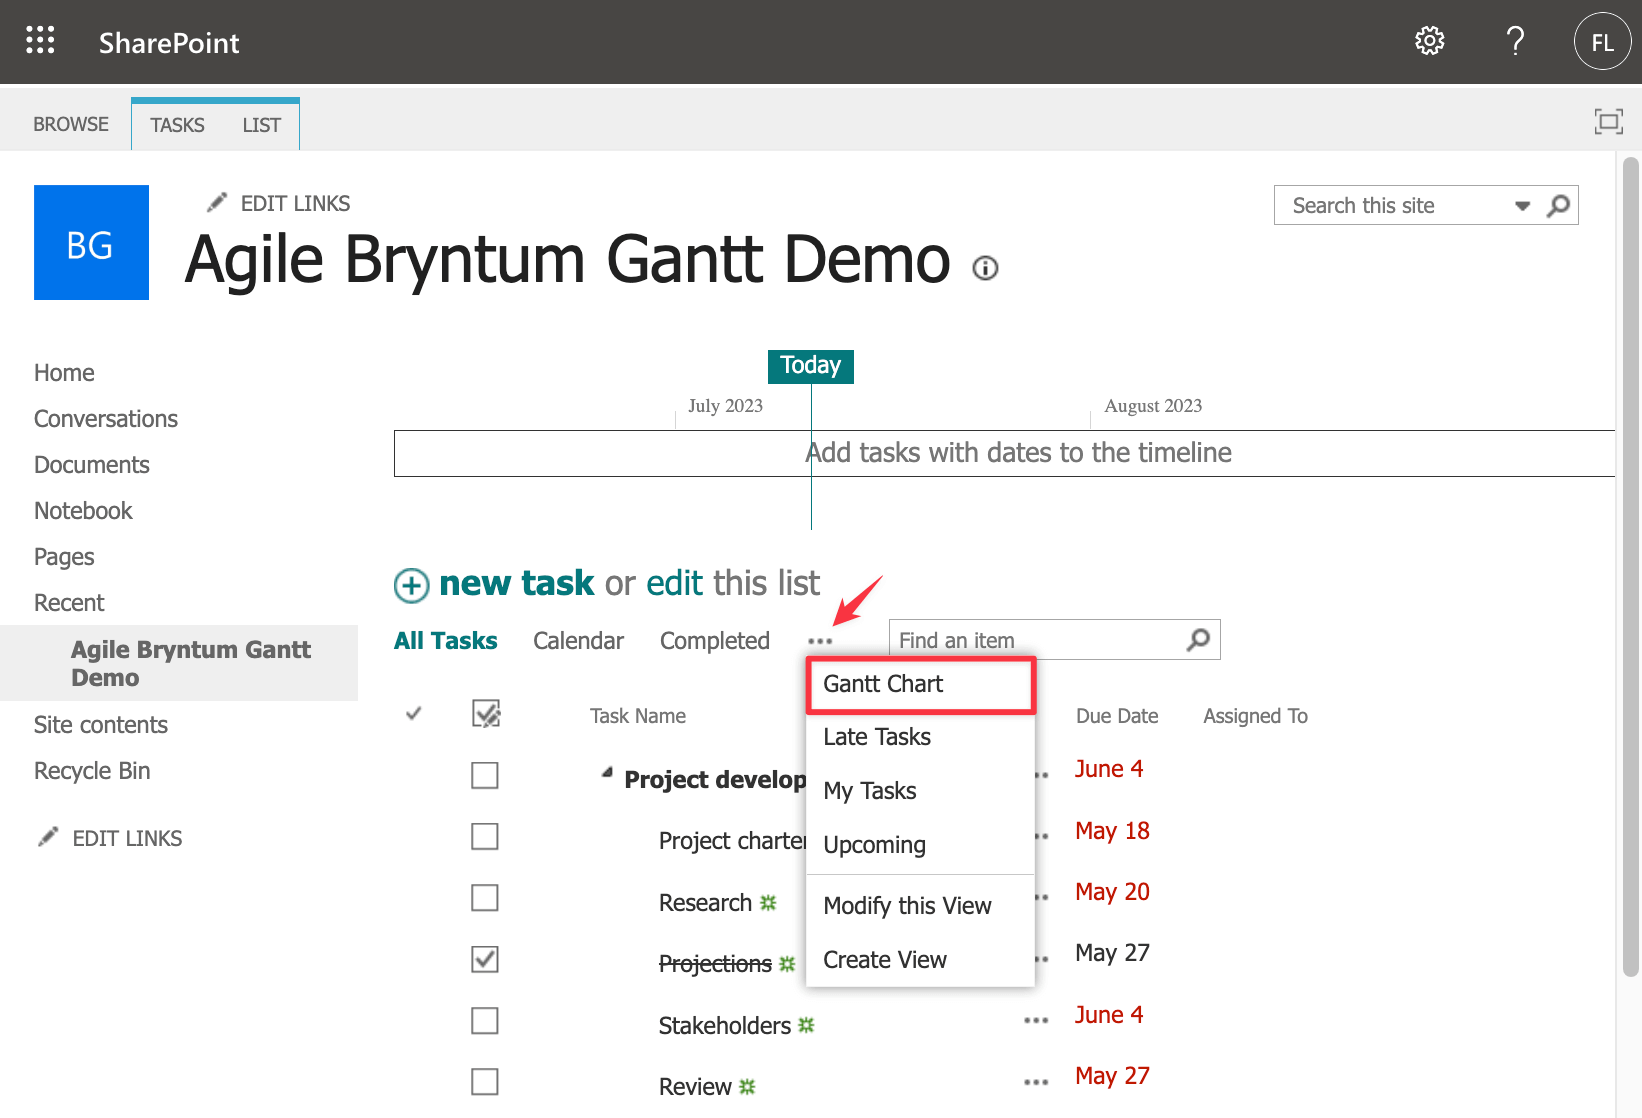The image size is (1642, 1118).
Task: Click pencil icon beside bottom EDIT LINKS
Action: [x=48, y=837]
